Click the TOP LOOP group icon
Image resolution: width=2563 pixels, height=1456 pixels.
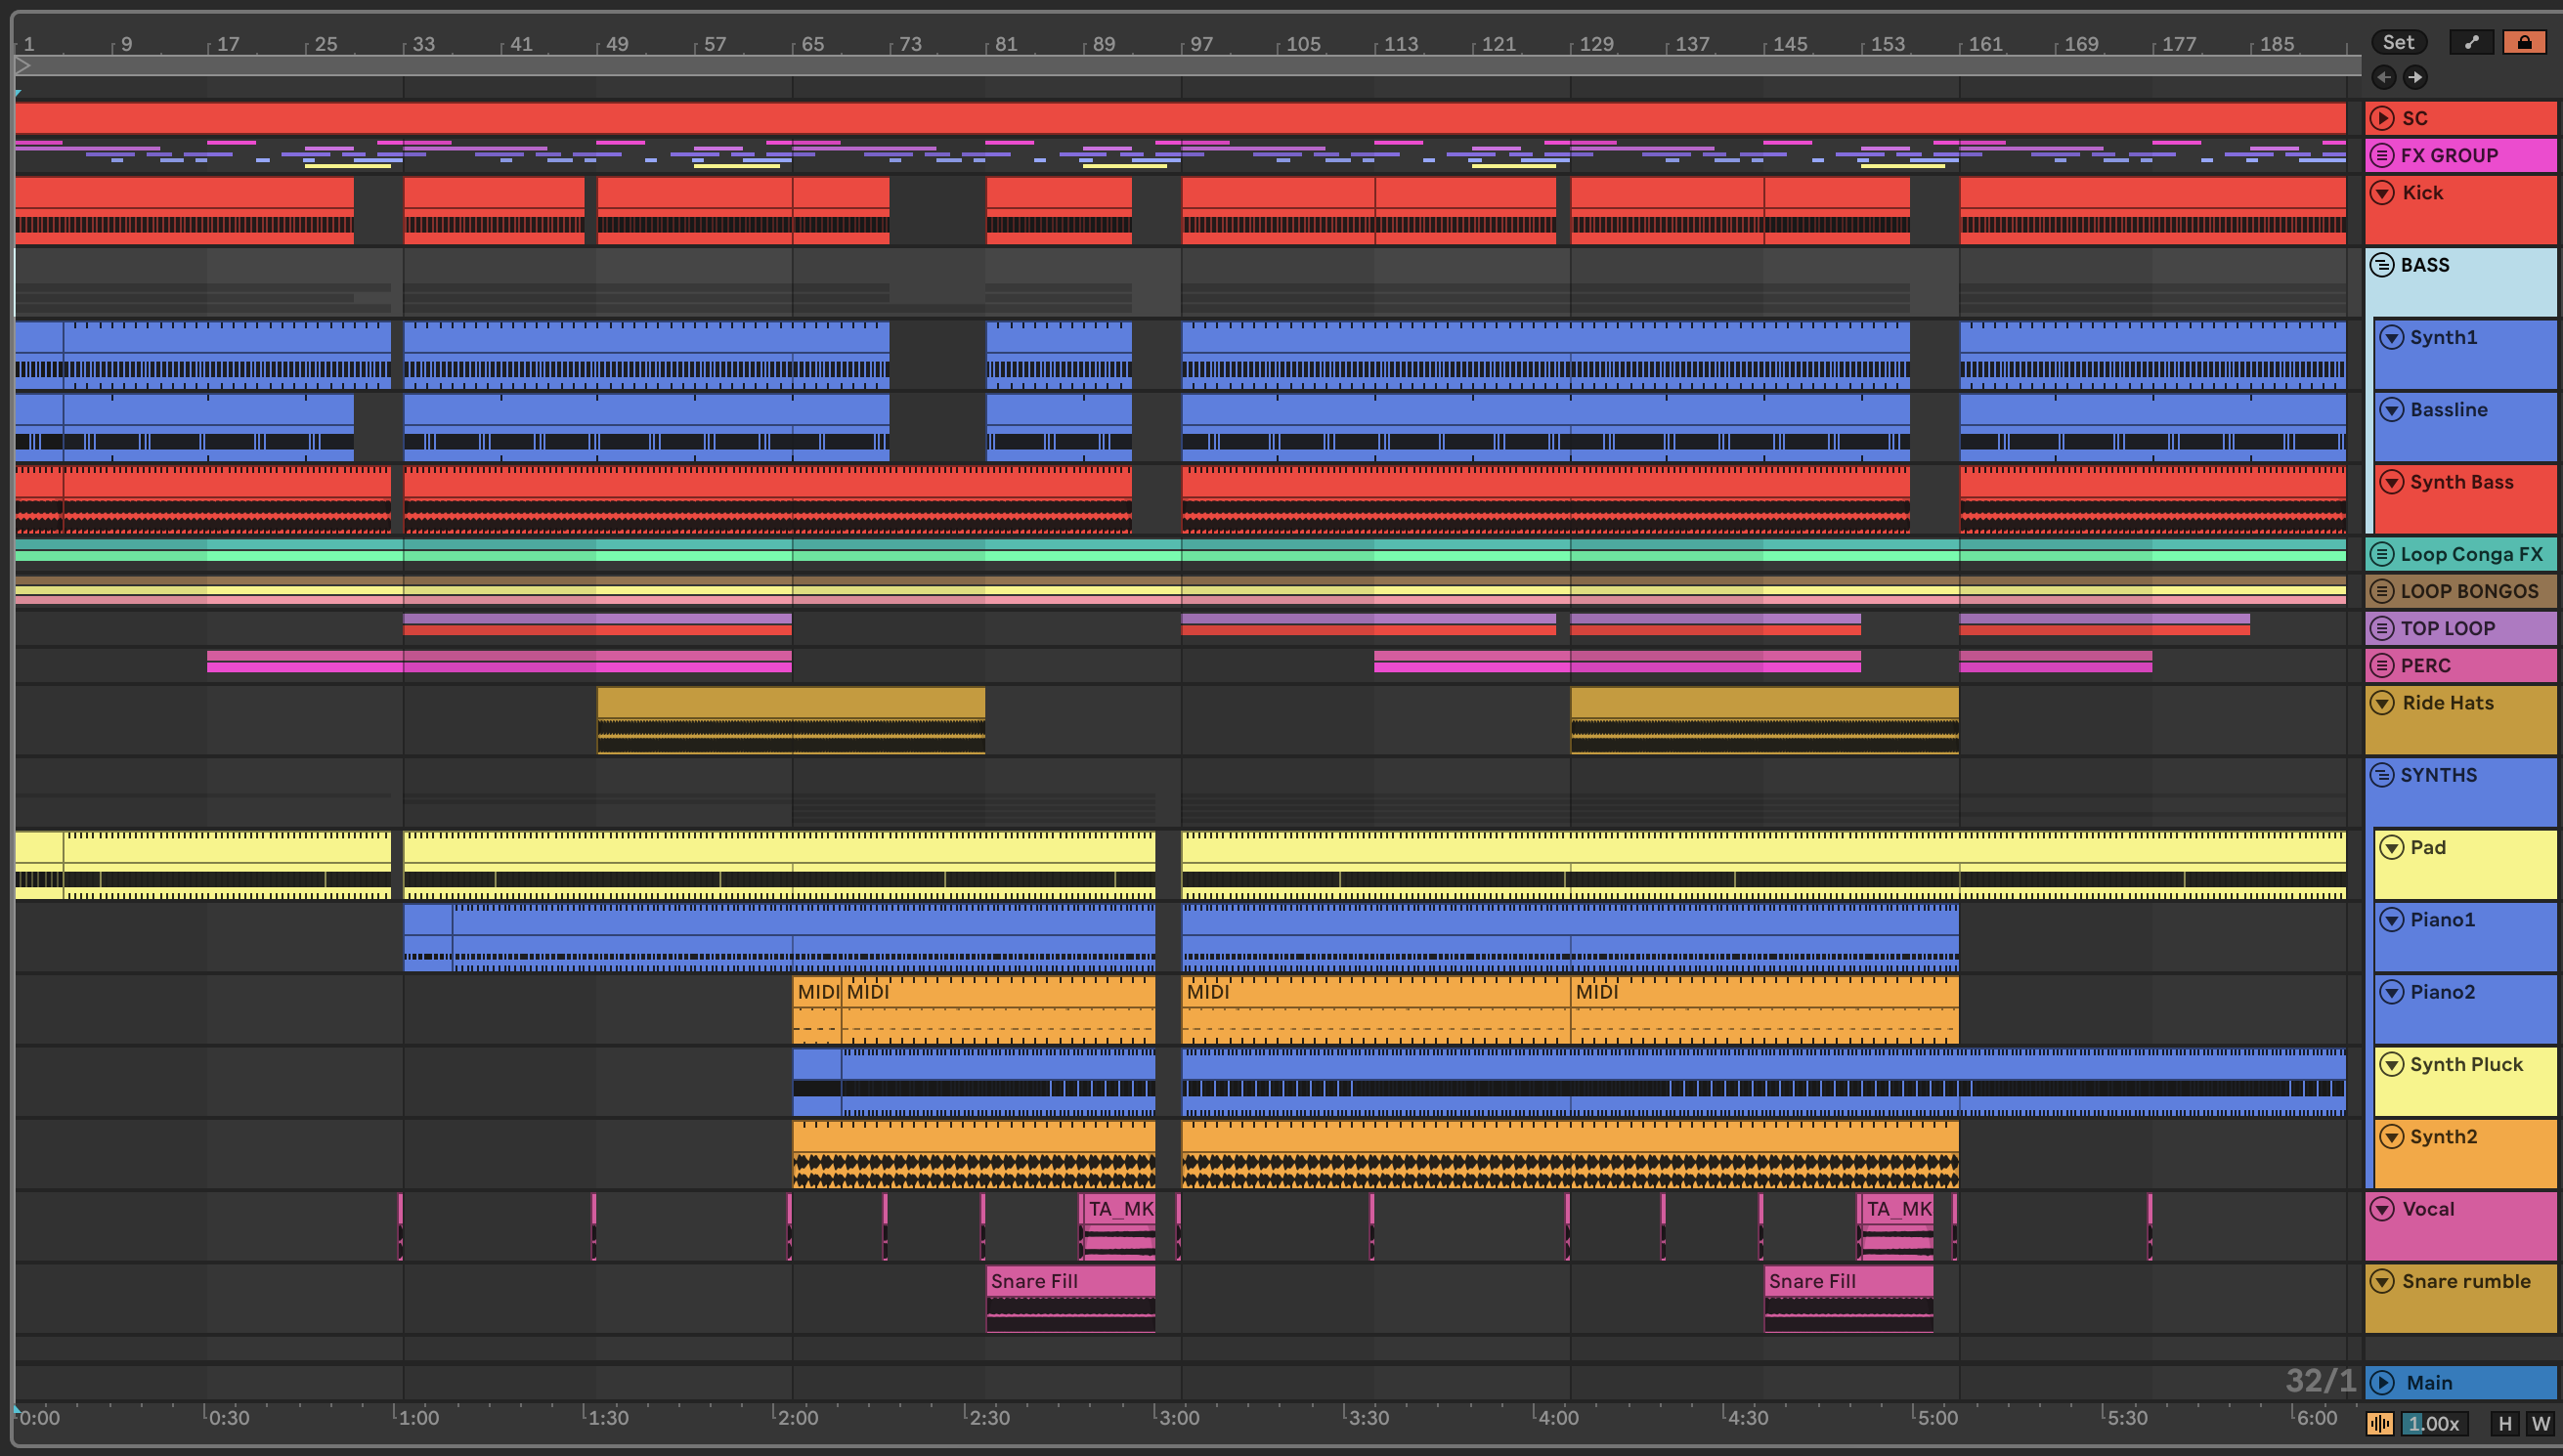click(2382, 628)
